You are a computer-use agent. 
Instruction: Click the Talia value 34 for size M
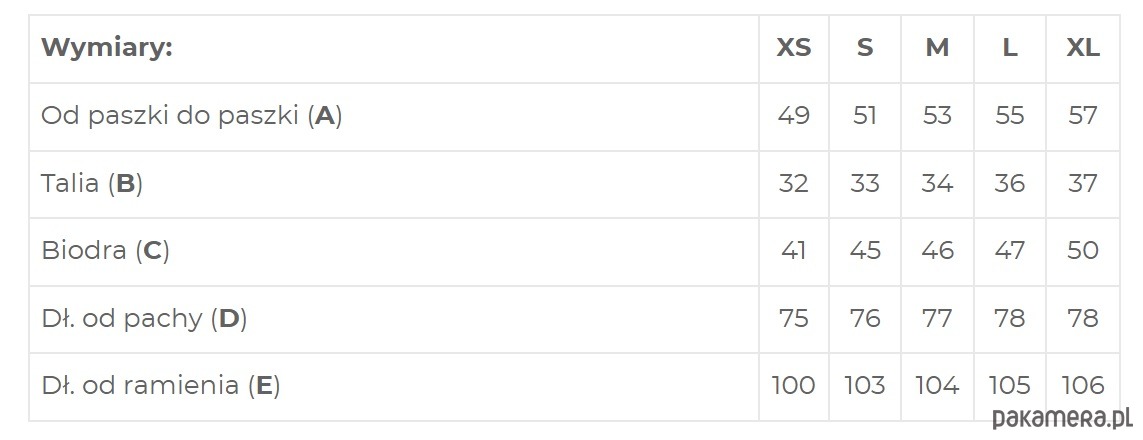point(937,184)
